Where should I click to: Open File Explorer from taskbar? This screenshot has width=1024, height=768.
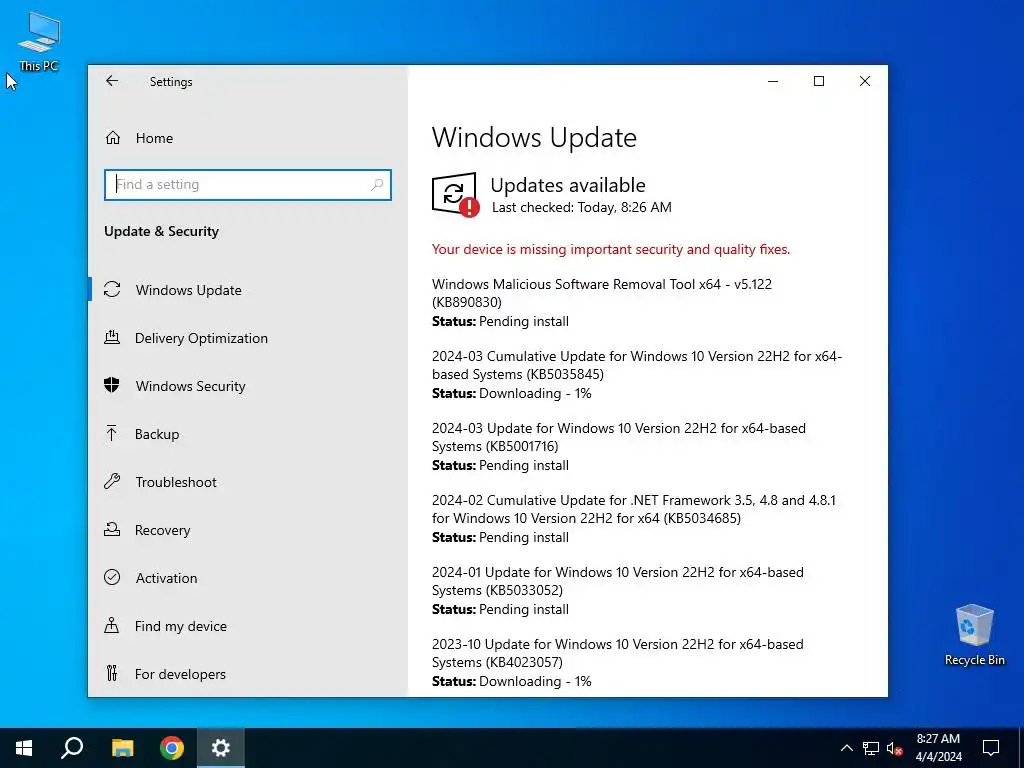122,748
